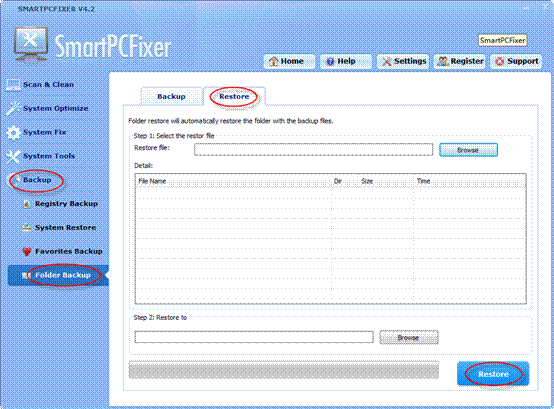Image resolution: width=554 pixels, height=409 pixels.
Task: Browse for the restore file
Action: [x=468, y=150]
